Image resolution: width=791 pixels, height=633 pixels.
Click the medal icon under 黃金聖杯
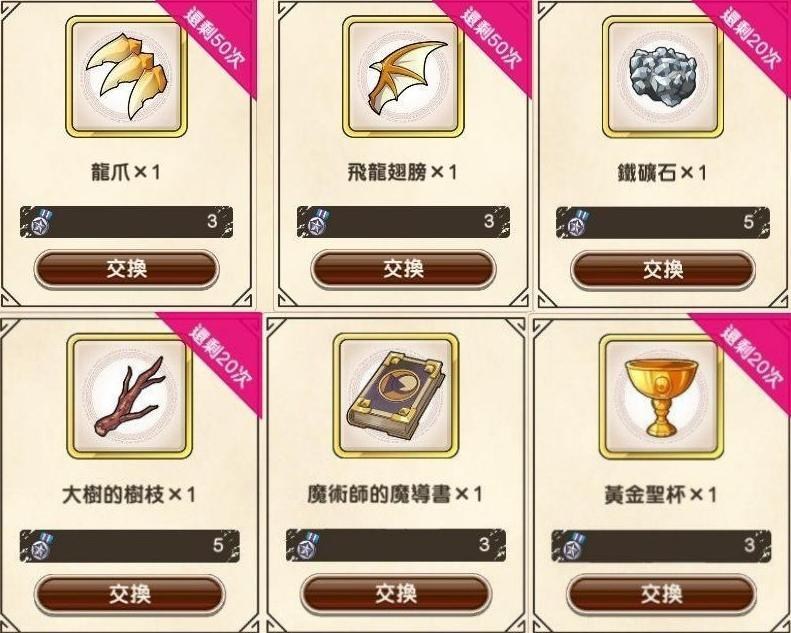pos(572,546)
